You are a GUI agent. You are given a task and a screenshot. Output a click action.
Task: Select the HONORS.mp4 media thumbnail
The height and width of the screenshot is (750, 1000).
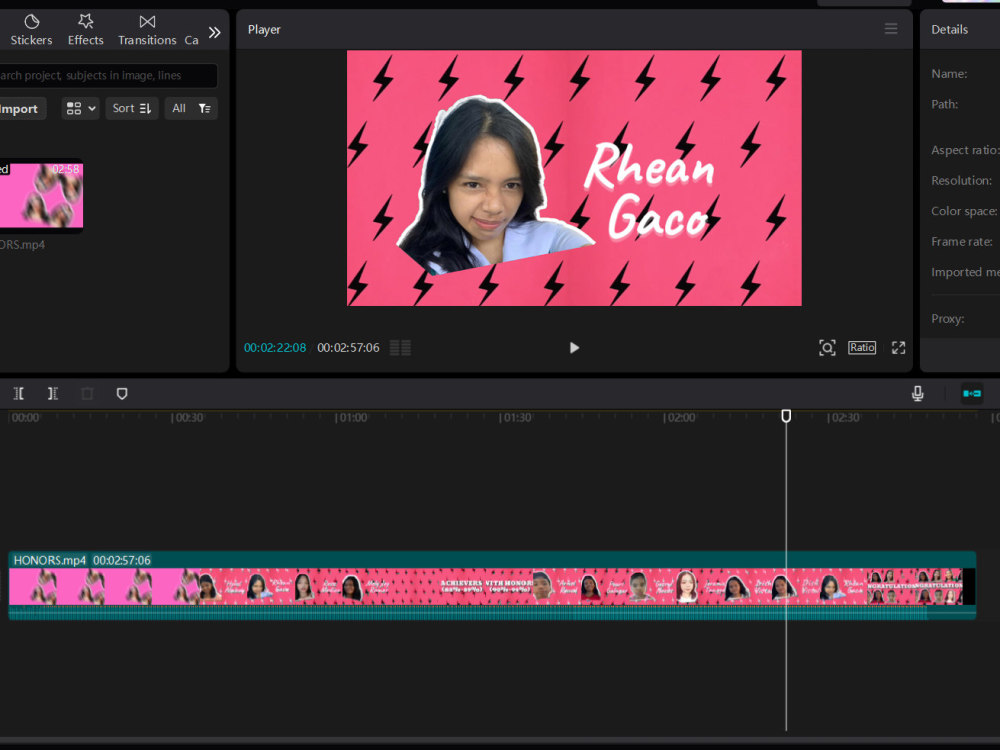click(x=41, y=196)
